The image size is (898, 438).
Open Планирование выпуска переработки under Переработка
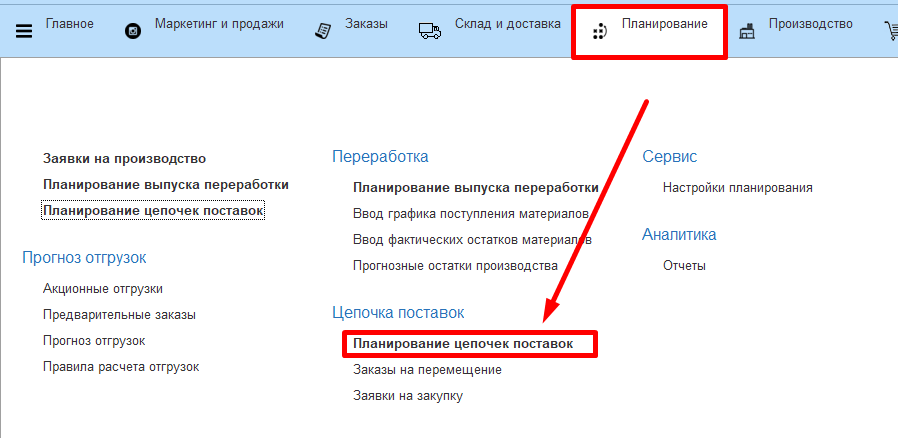(x=476, y=188)
